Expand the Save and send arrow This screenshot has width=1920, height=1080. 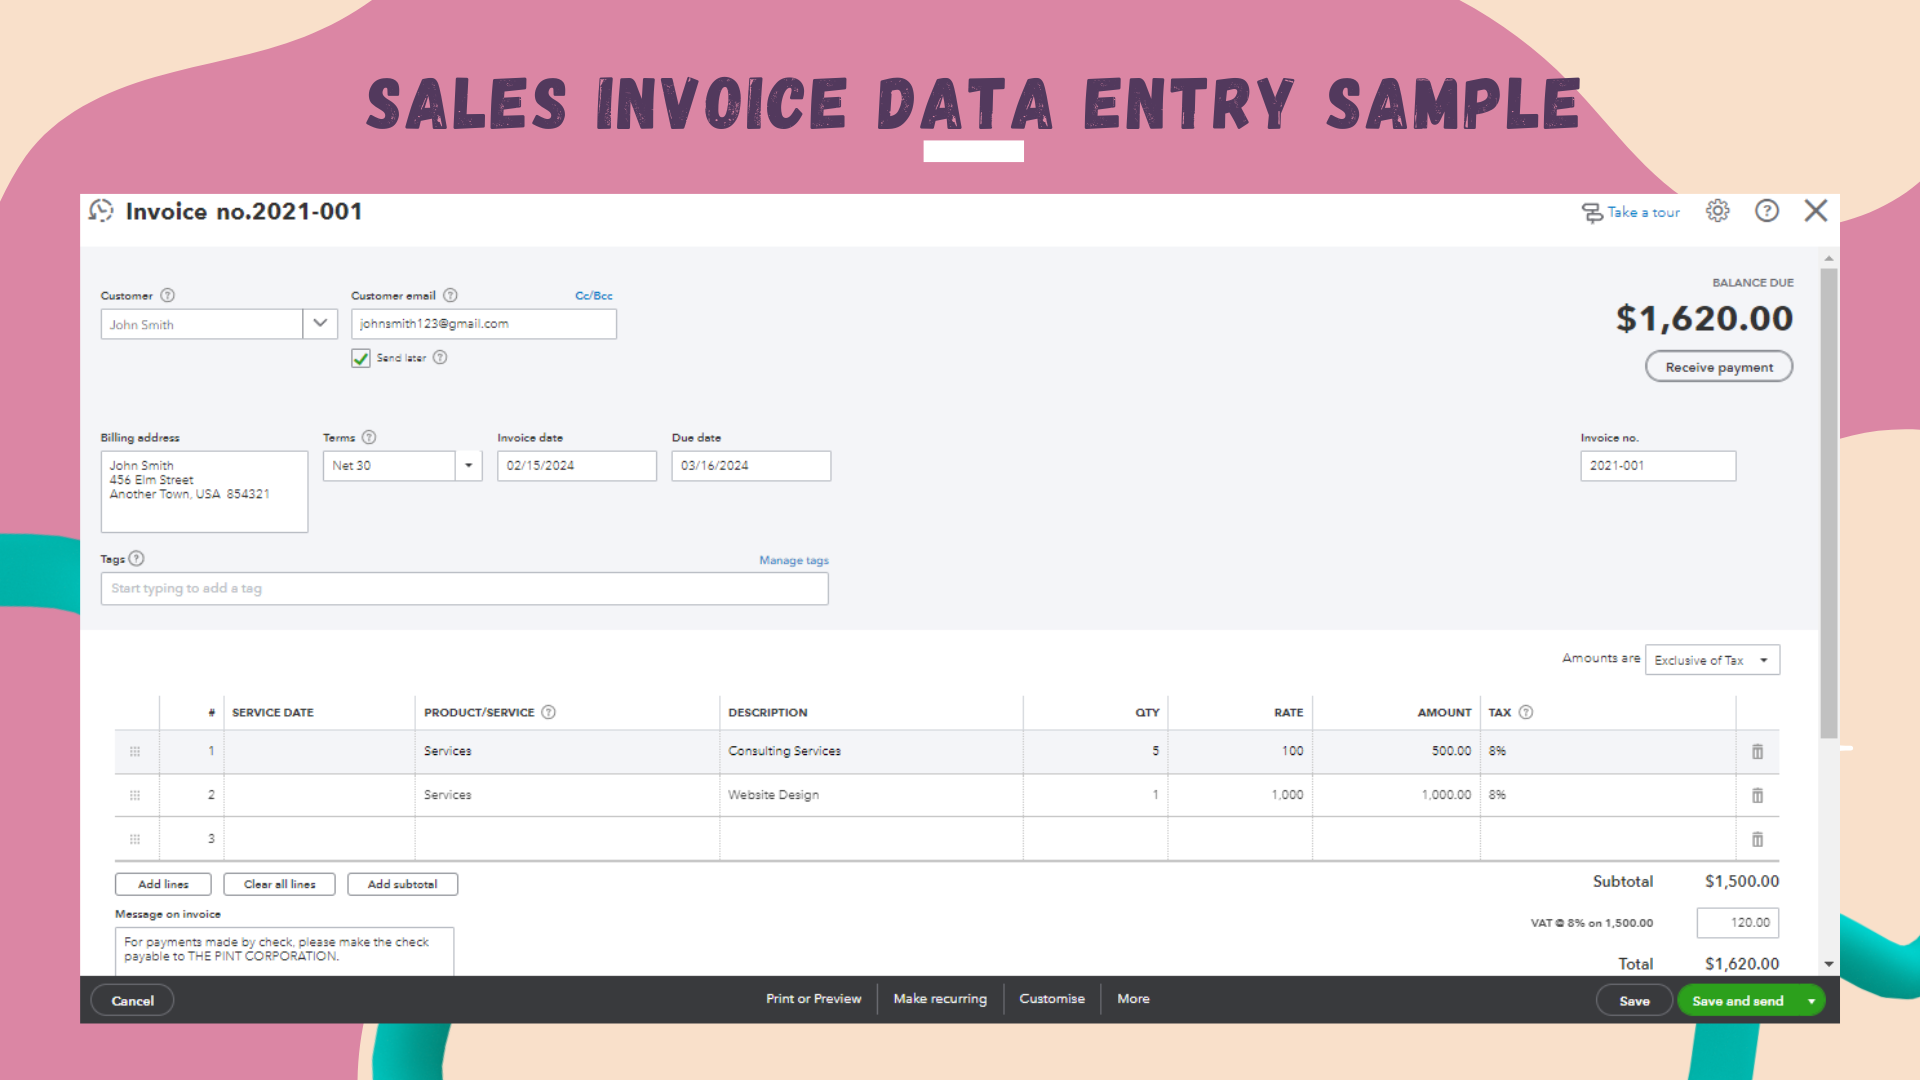click(x=1811, y=1001)
